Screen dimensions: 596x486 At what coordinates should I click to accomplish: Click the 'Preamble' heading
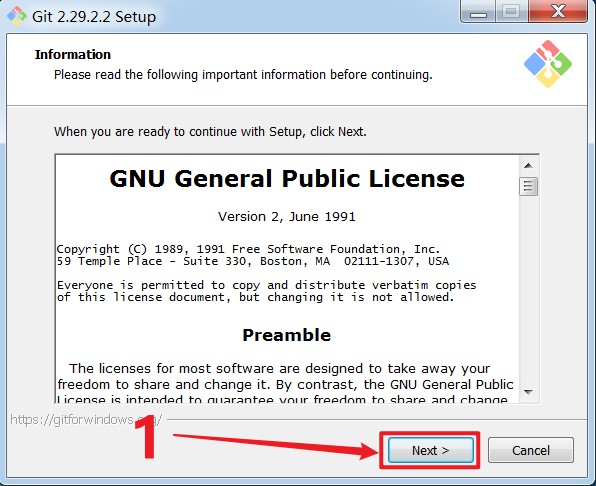287,335
